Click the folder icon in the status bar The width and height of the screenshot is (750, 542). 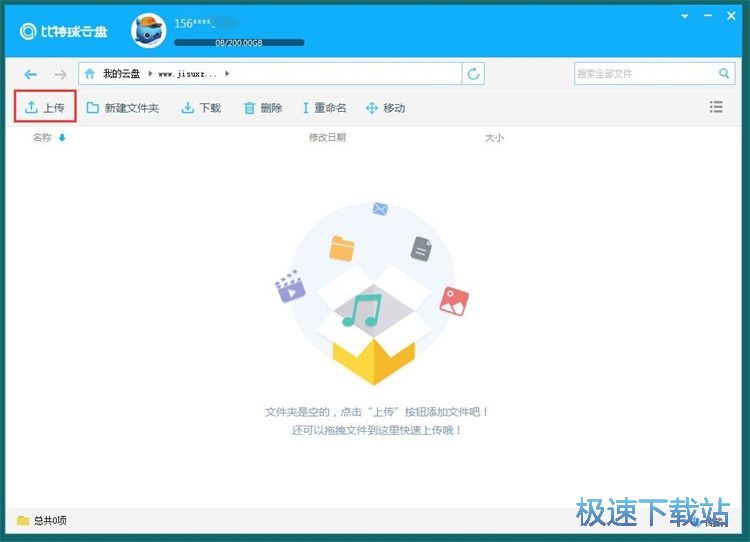(23, 520)
